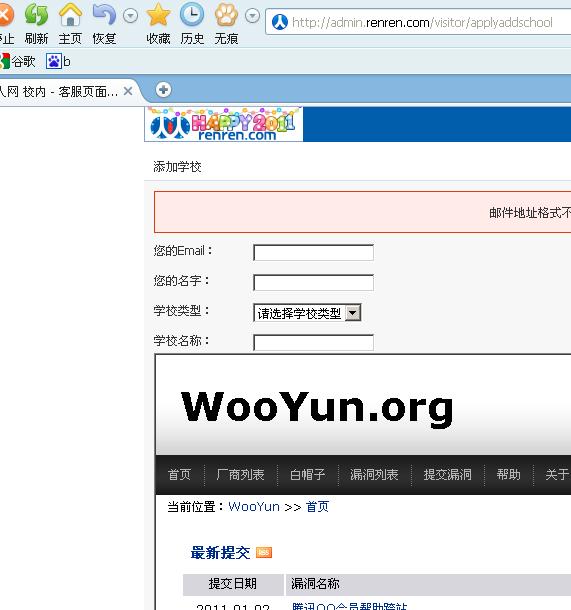Click the 邮件地址格式 error message
This screenshot has height=610, width=571.
tap(530, 212)
